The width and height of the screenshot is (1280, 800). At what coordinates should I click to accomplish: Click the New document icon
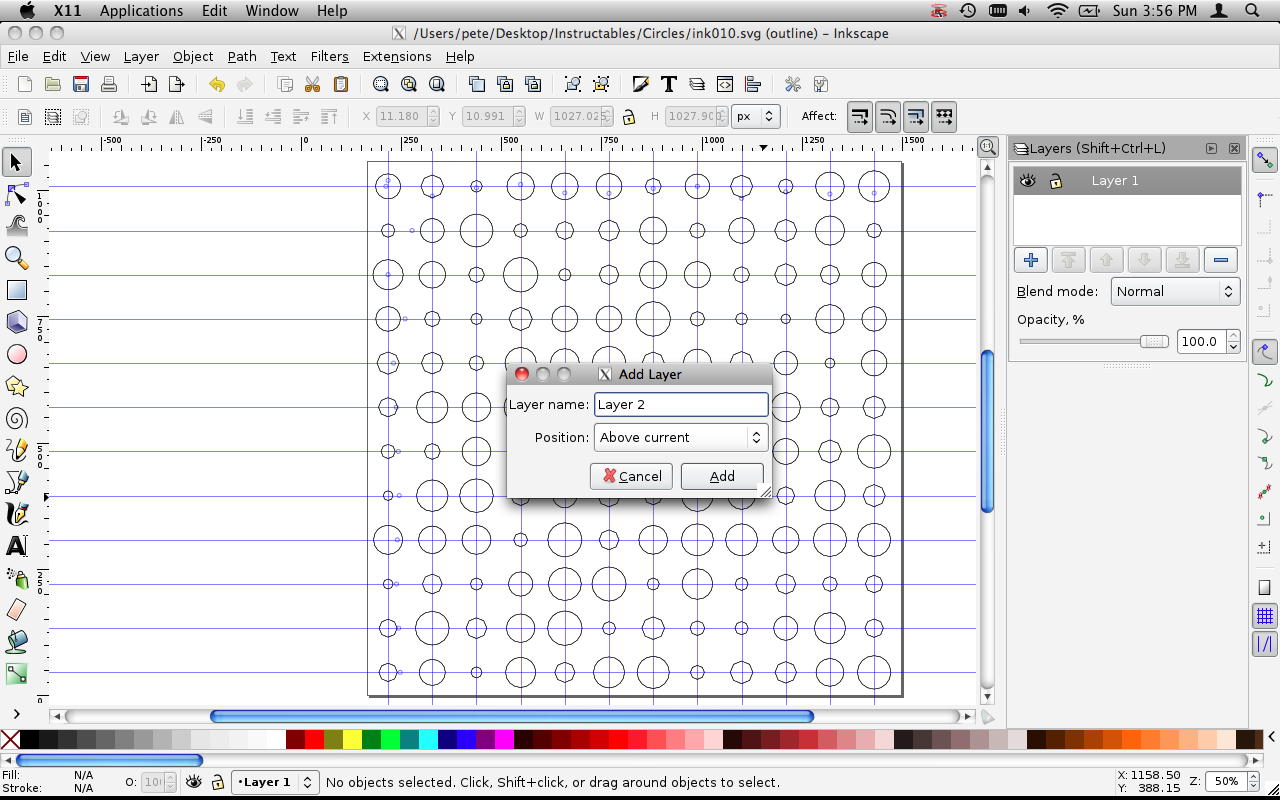coord(25,84)
